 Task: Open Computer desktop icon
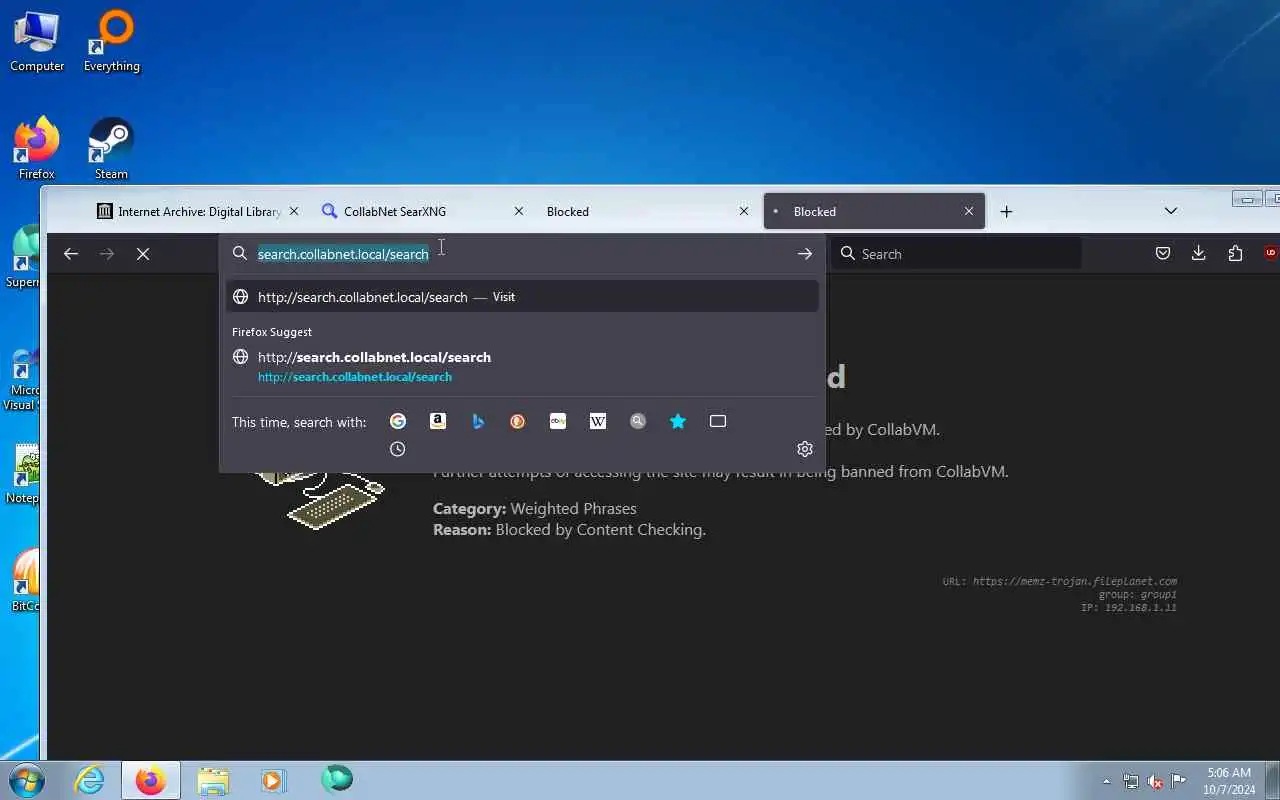click(x=37, y=42)
